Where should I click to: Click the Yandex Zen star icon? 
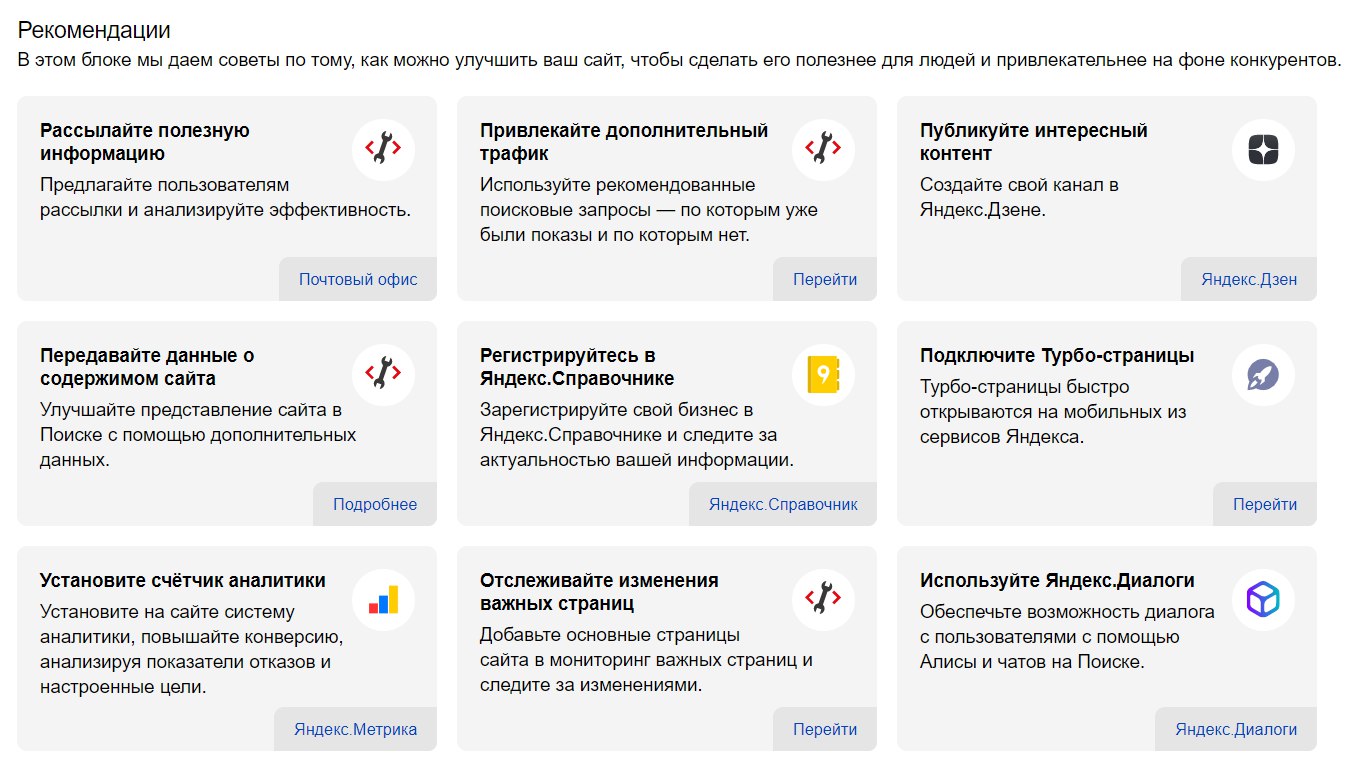[1263, 150]
